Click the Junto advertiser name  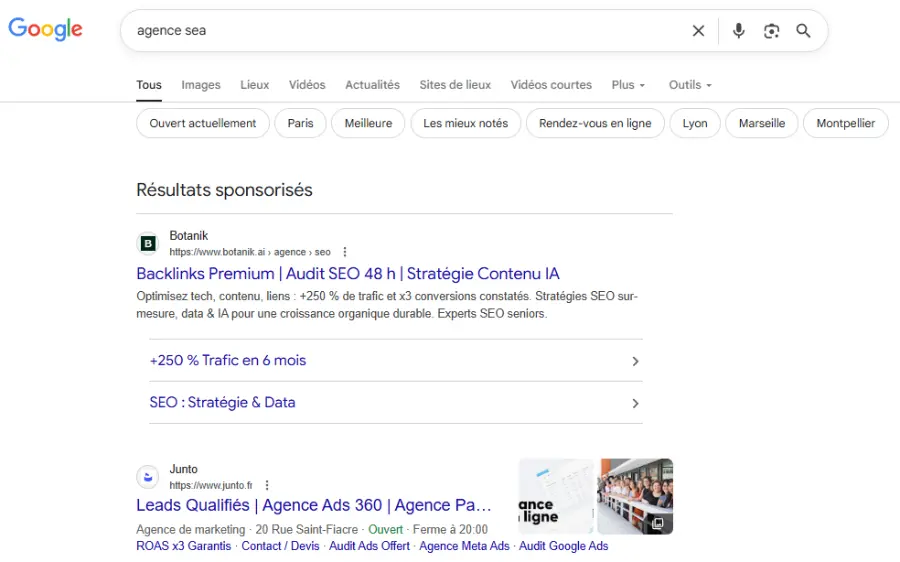tap(183, 470)
